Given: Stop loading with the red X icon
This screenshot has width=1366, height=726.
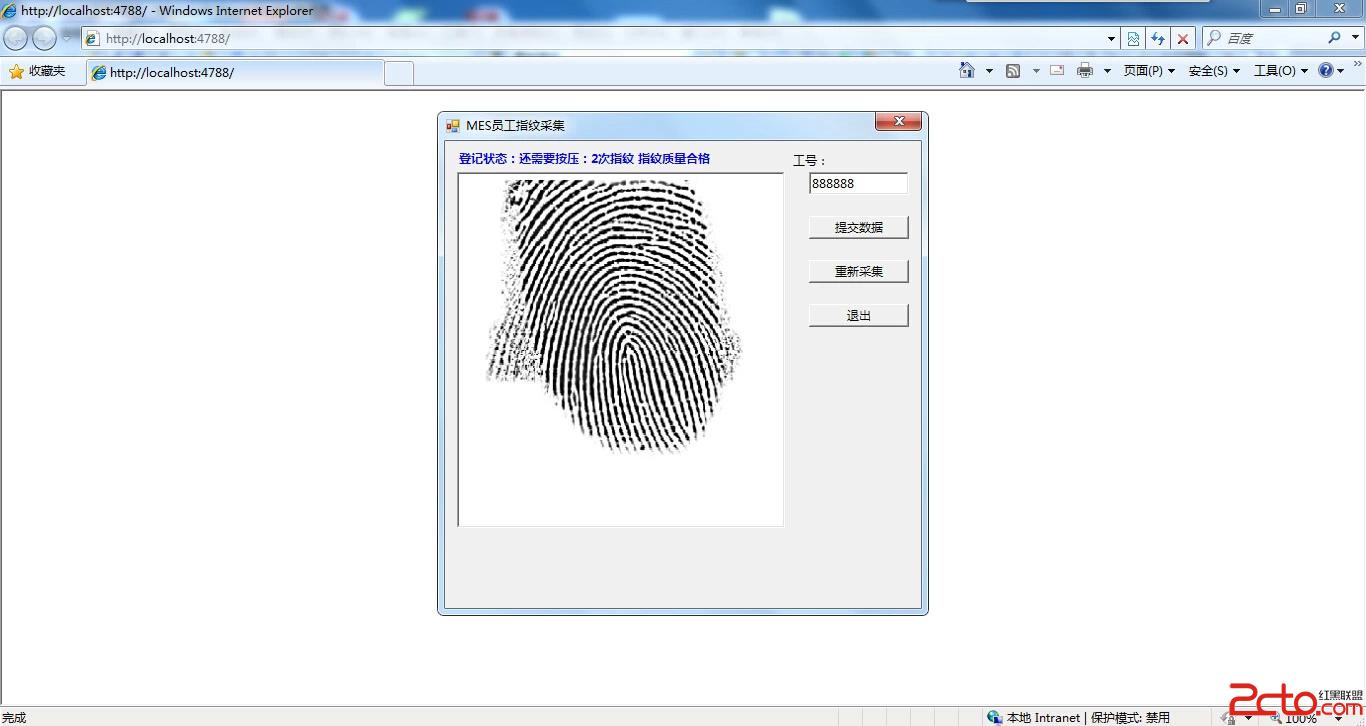Looking at the screenshot, I should [x=1183, y=38].
